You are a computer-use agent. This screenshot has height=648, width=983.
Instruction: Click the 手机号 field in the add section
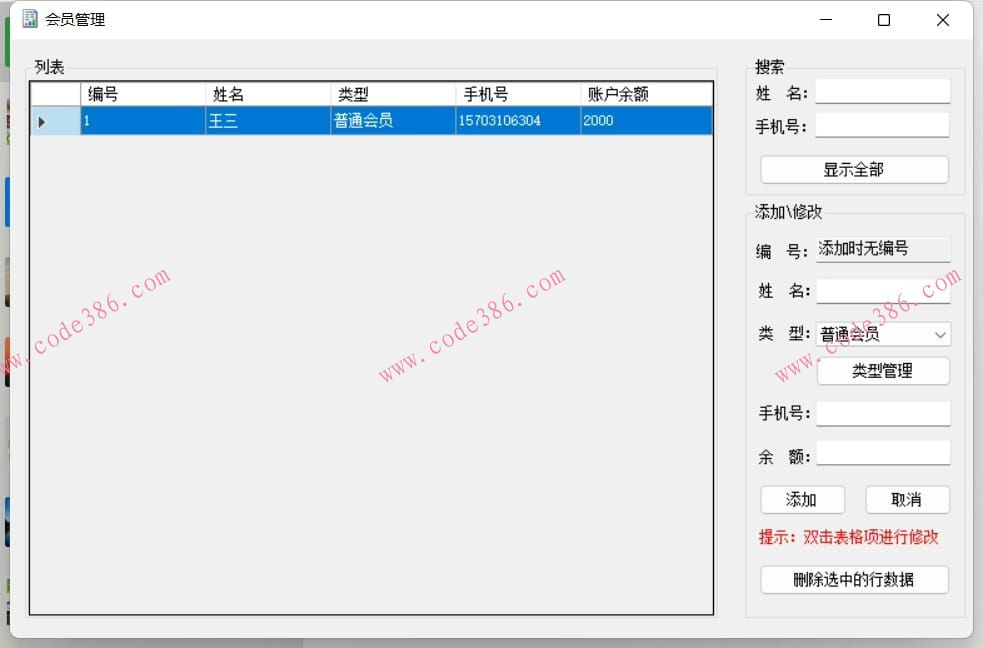pos(883,413)
